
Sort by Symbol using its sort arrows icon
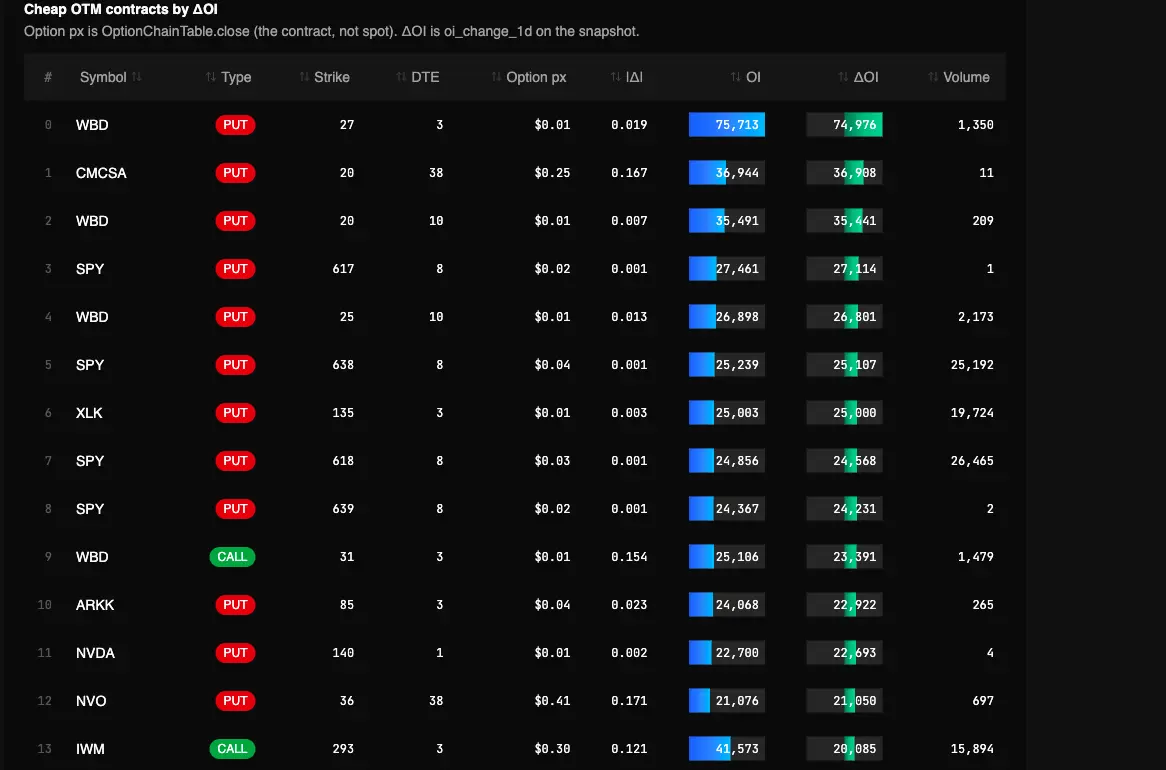[x=137, y=77]
